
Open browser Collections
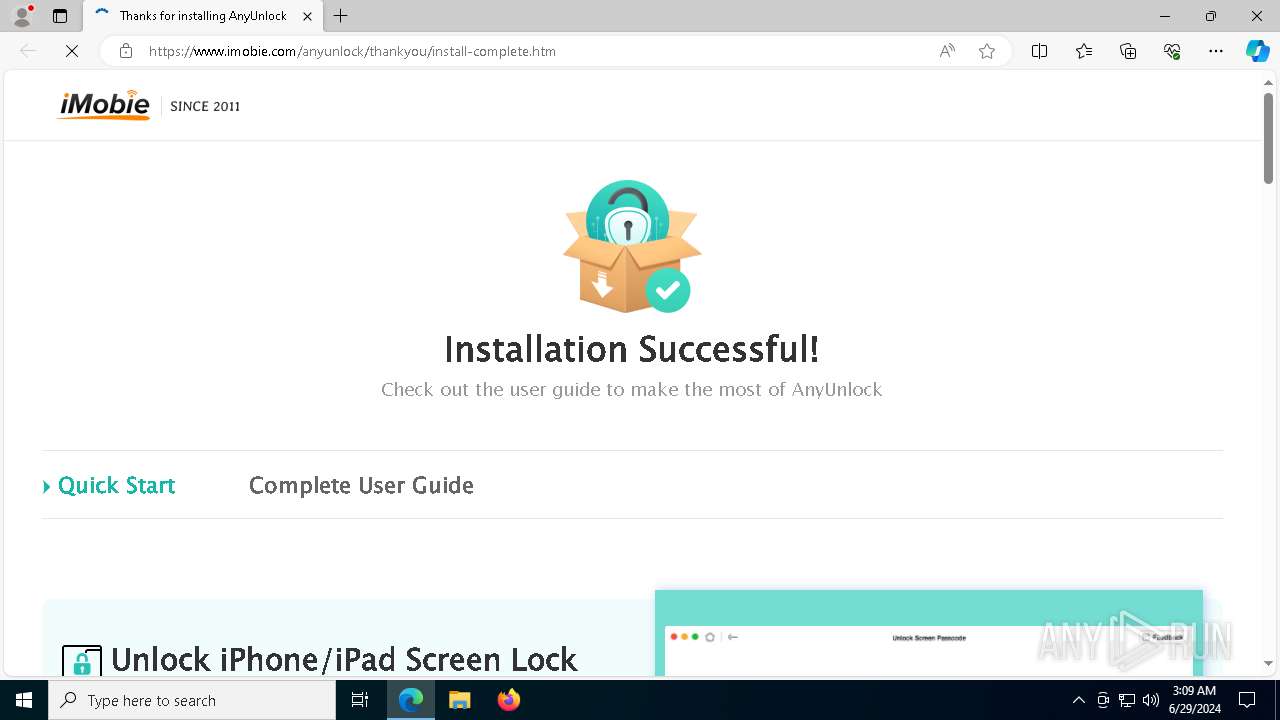point(1128,51)
